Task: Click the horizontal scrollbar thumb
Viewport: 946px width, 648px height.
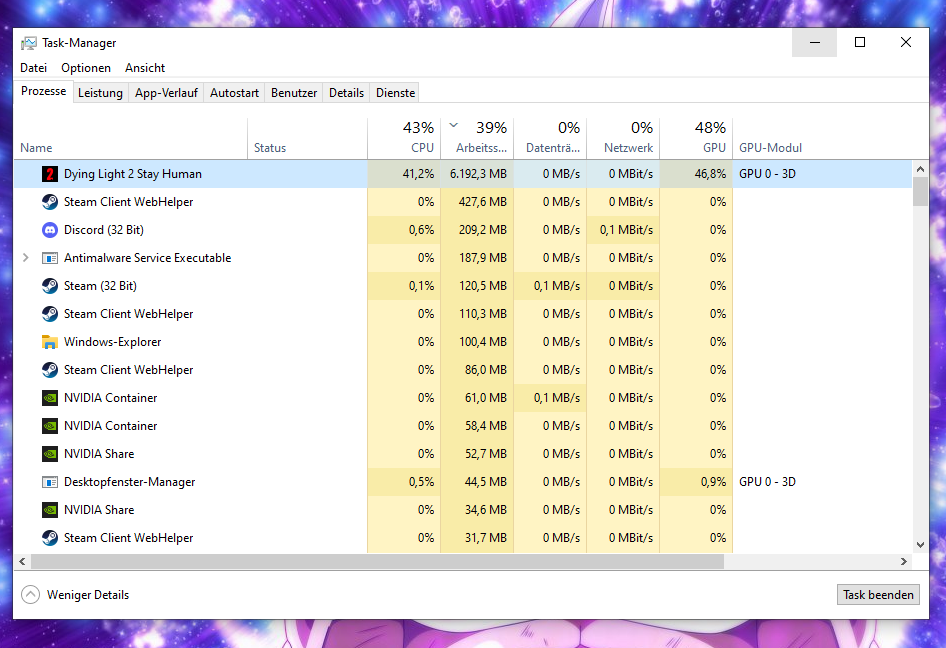Action: 377,562
